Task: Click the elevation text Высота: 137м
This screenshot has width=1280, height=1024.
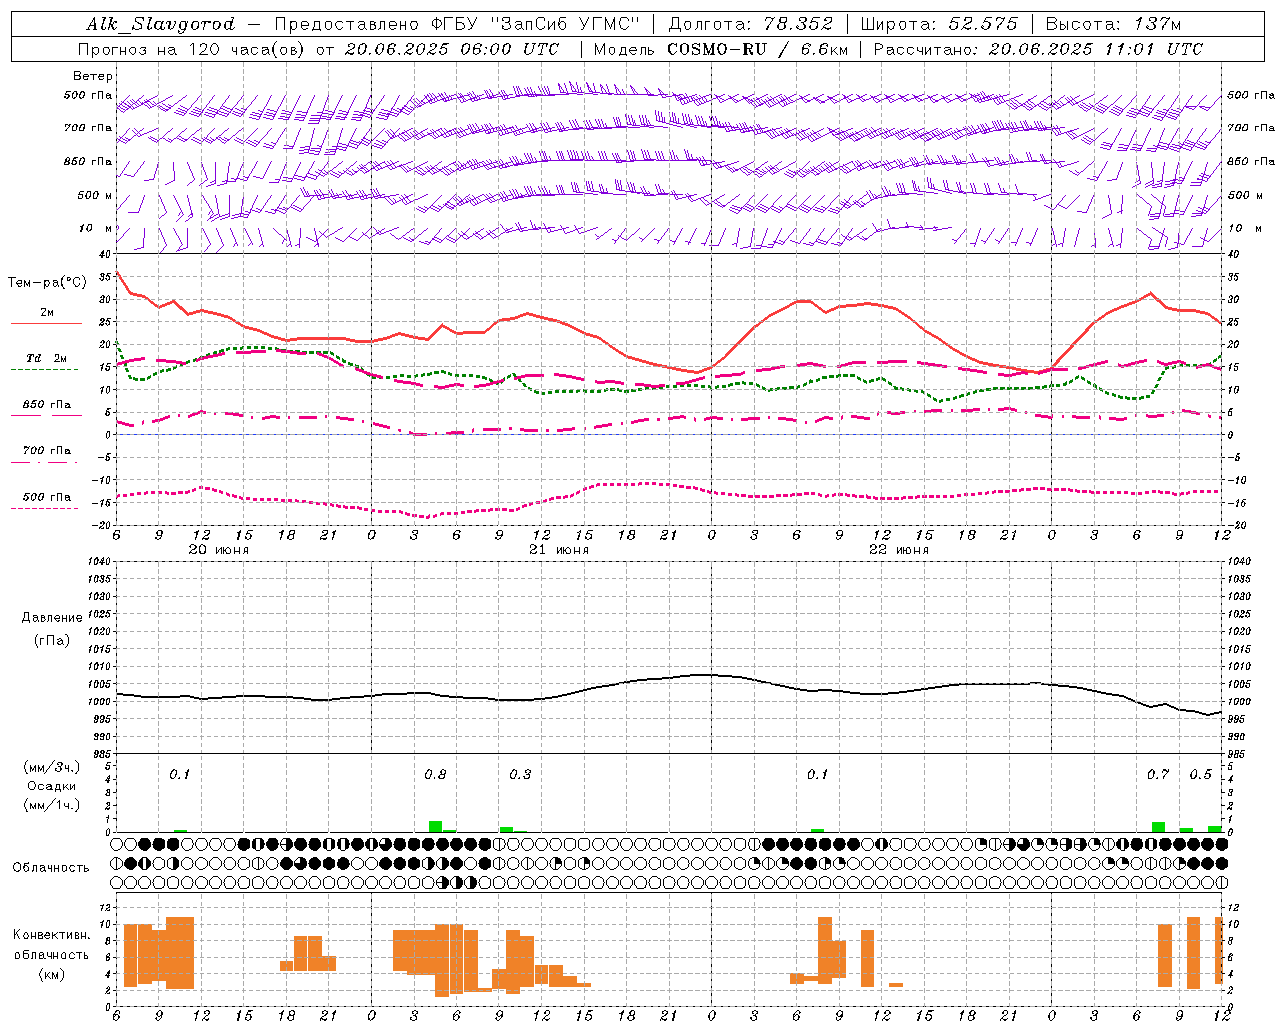Action: point(1113,24)
